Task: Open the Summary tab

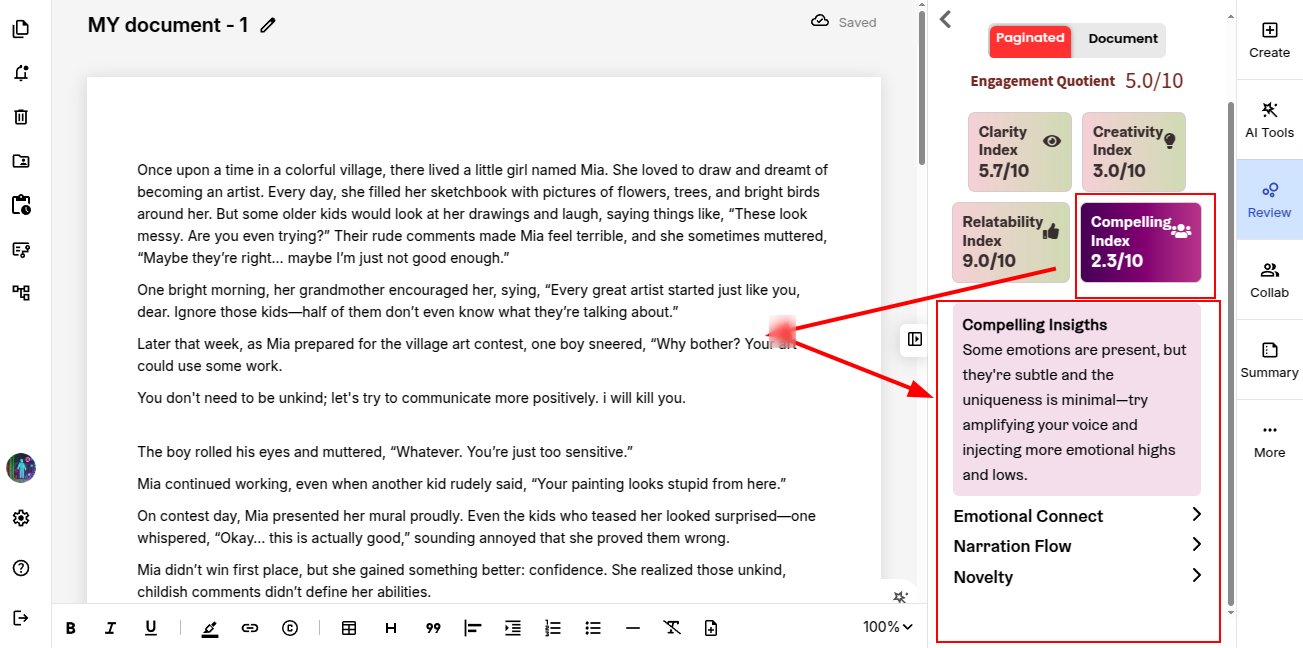Action: pyautogui.click(x=1269, y=360)
